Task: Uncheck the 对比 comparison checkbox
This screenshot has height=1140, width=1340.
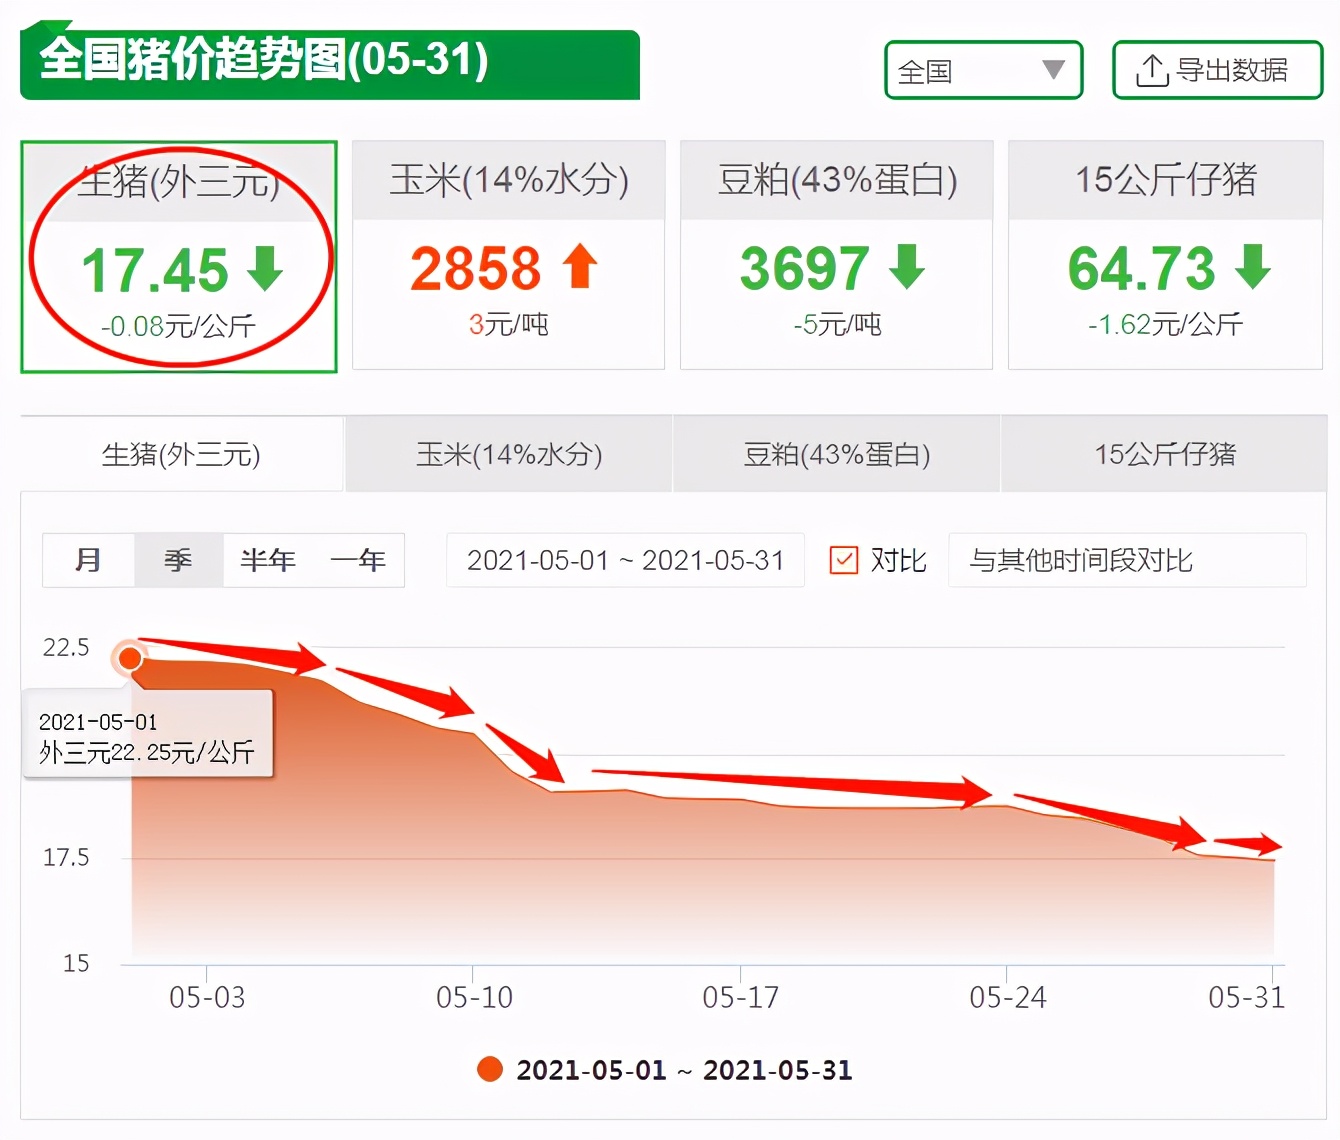Action: pos(844,560)
